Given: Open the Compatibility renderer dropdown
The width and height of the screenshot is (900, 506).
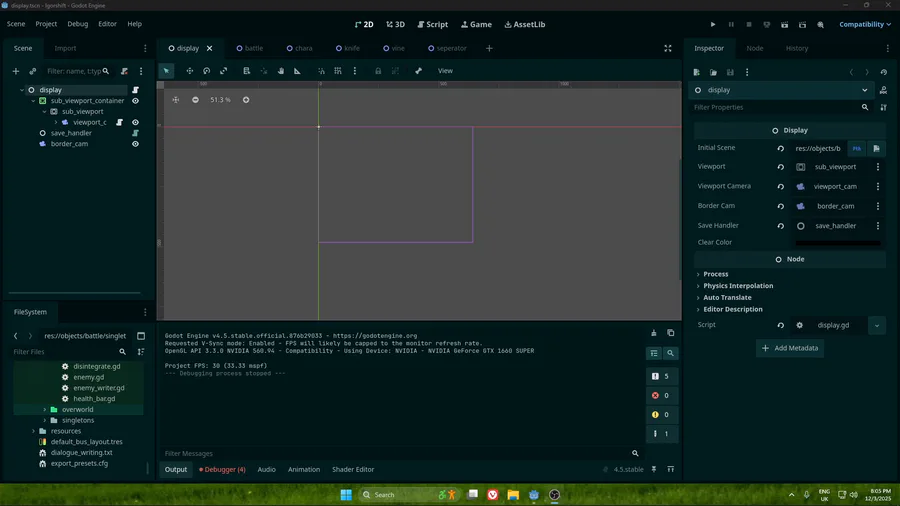Looking at the screenshot, I should pyautogui.click(x=865, y=25).
